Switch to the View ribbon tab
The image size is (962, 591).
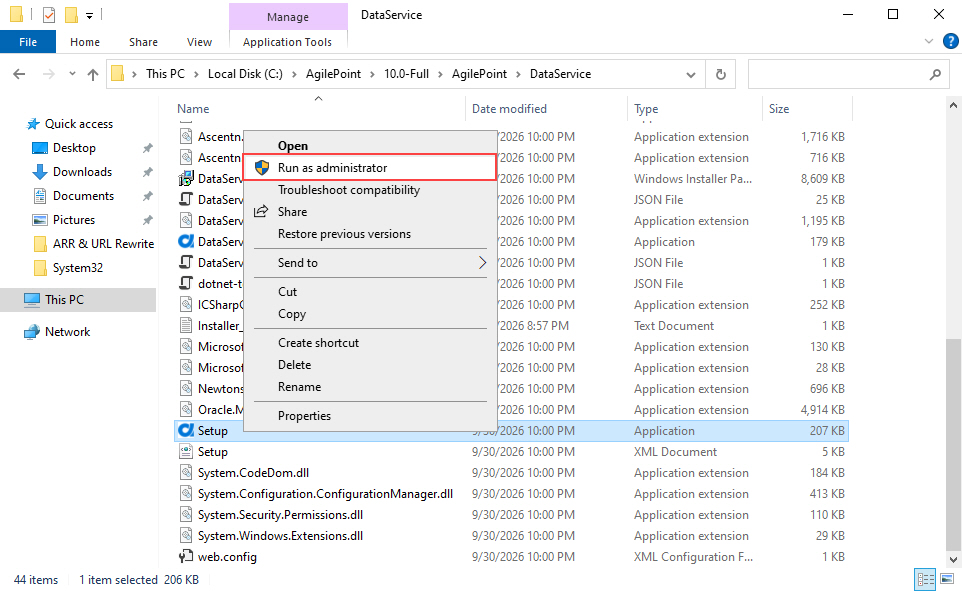(x=199, y=42)
